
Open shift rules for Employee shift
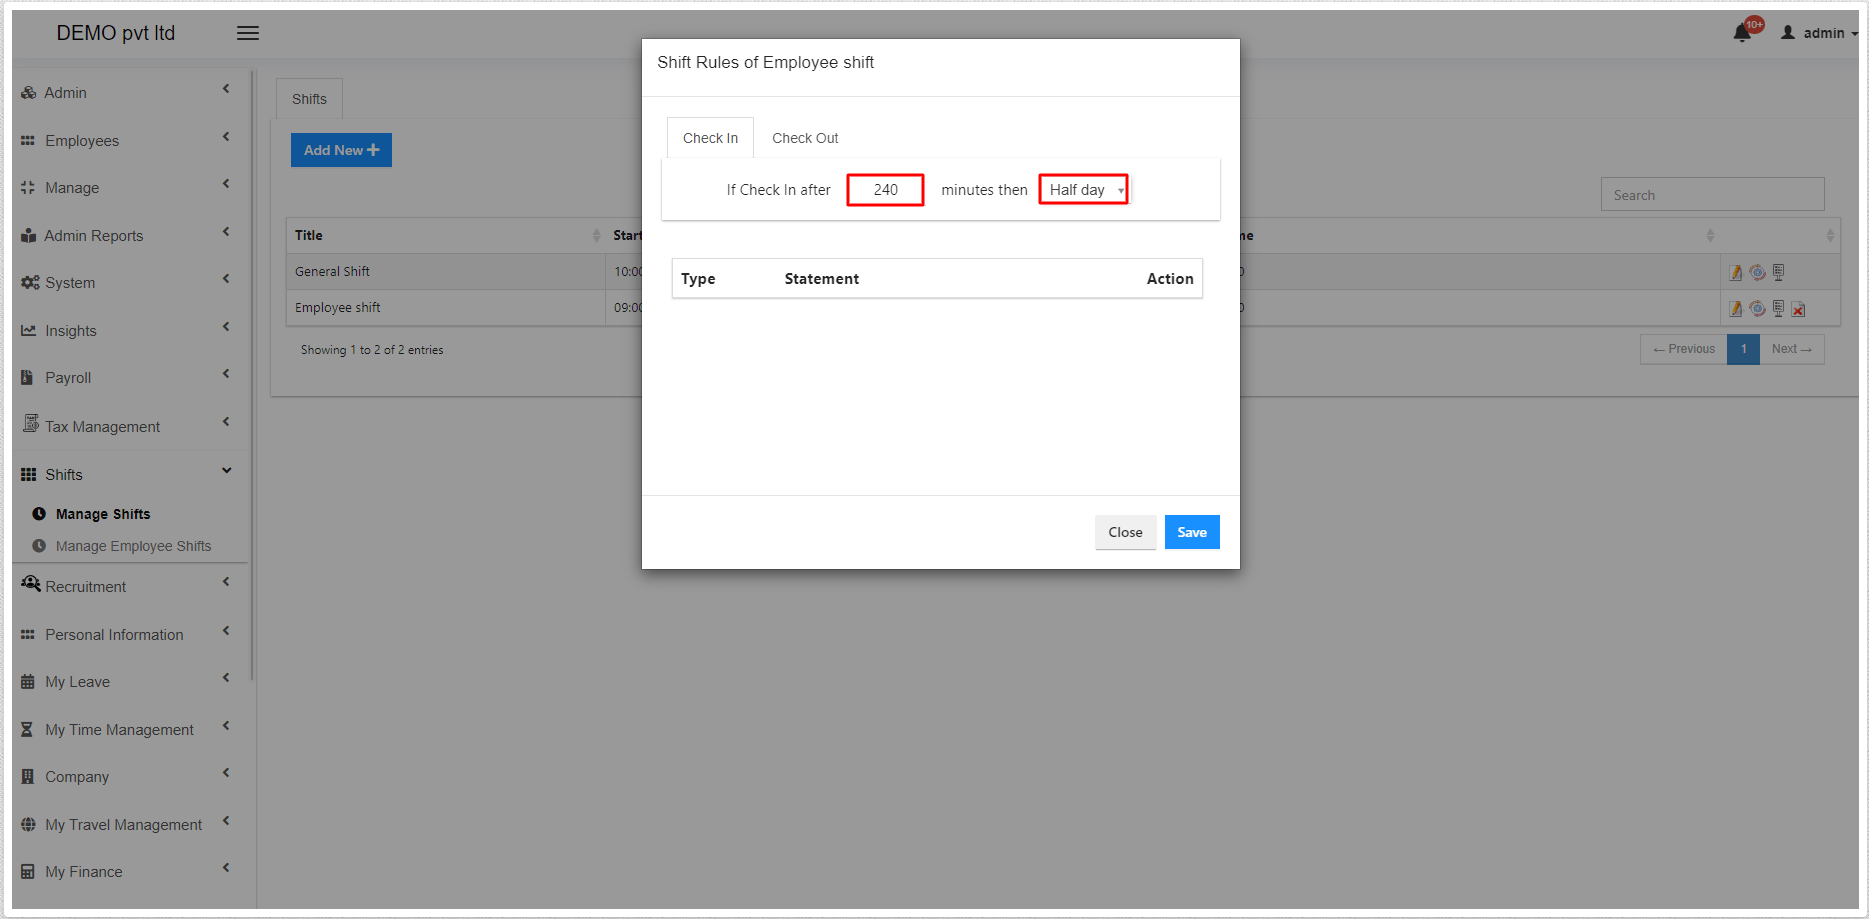click(x=1757, y=308)
